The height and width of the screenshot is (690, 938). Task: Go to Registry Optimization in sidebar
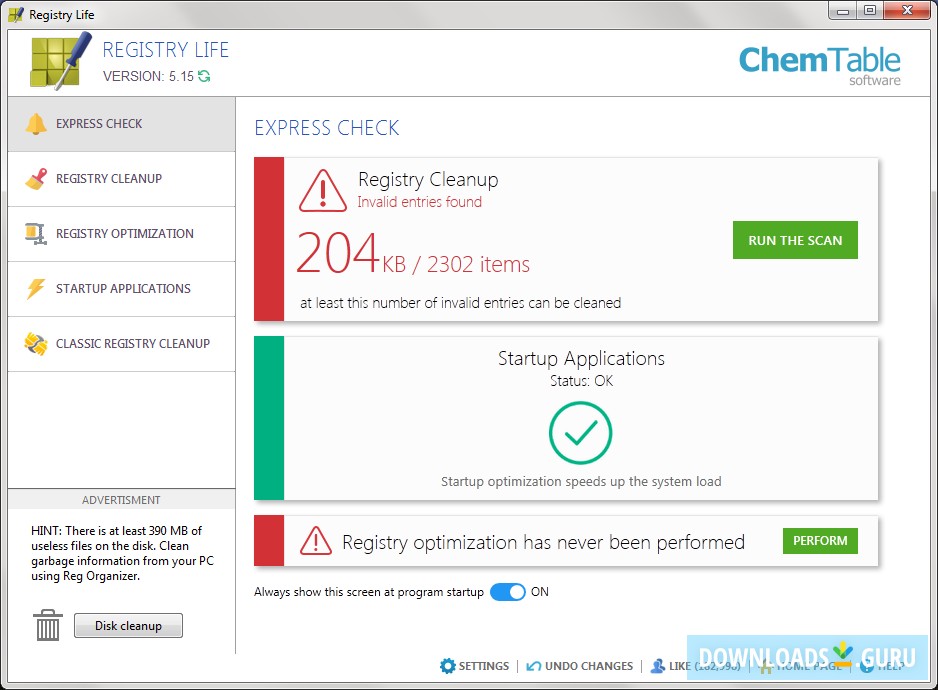(x=121, y=234)
